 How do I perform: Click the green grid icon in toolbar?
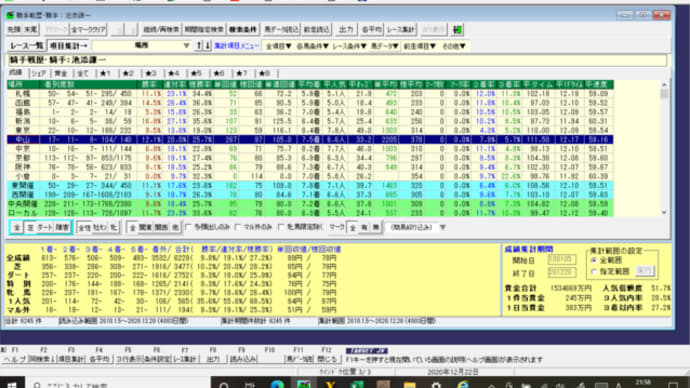click(x=458, y=29)
